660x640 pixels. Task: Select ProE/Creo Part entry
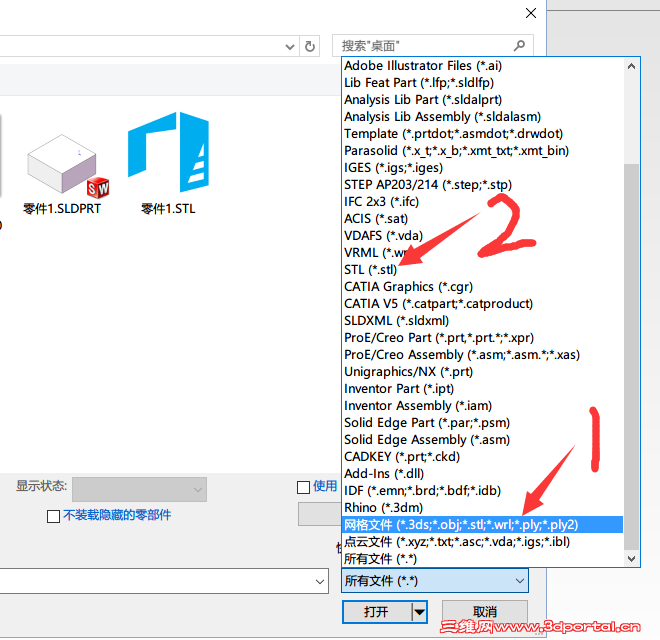[x=482, y=338]
